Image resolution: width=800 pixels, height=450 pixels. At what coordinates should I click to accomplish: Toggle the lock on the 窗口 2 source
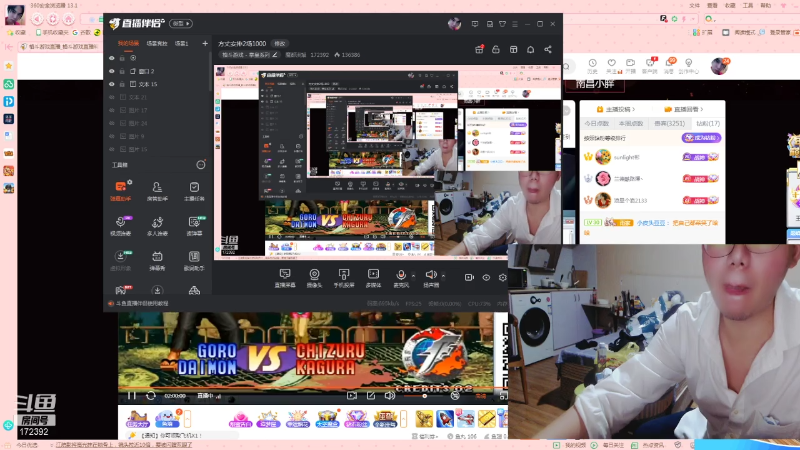tap(122, 71)
